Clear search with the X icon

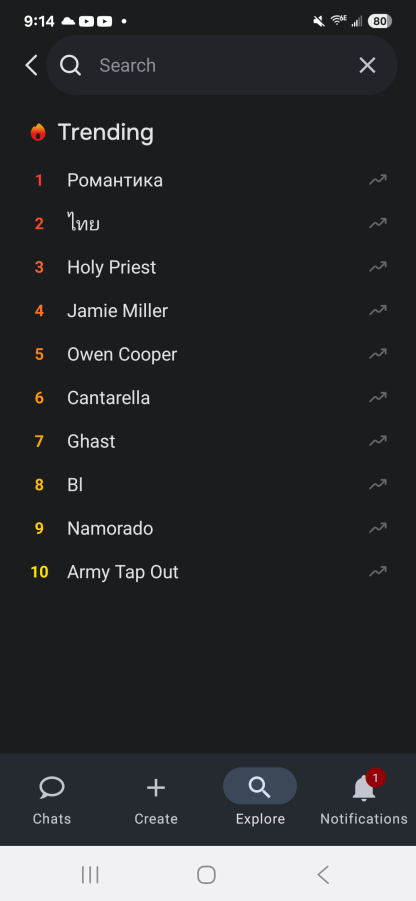tap(367, 66)
